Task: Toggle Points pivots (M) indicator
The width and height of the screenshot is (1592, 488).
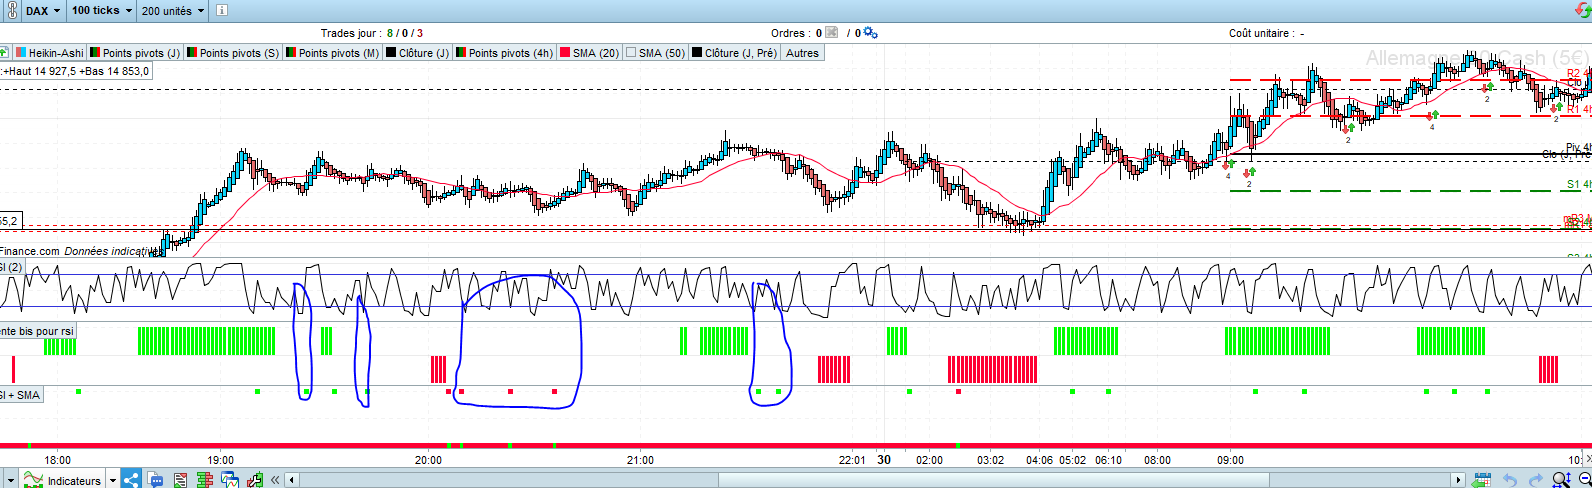Action: [331, 53]
